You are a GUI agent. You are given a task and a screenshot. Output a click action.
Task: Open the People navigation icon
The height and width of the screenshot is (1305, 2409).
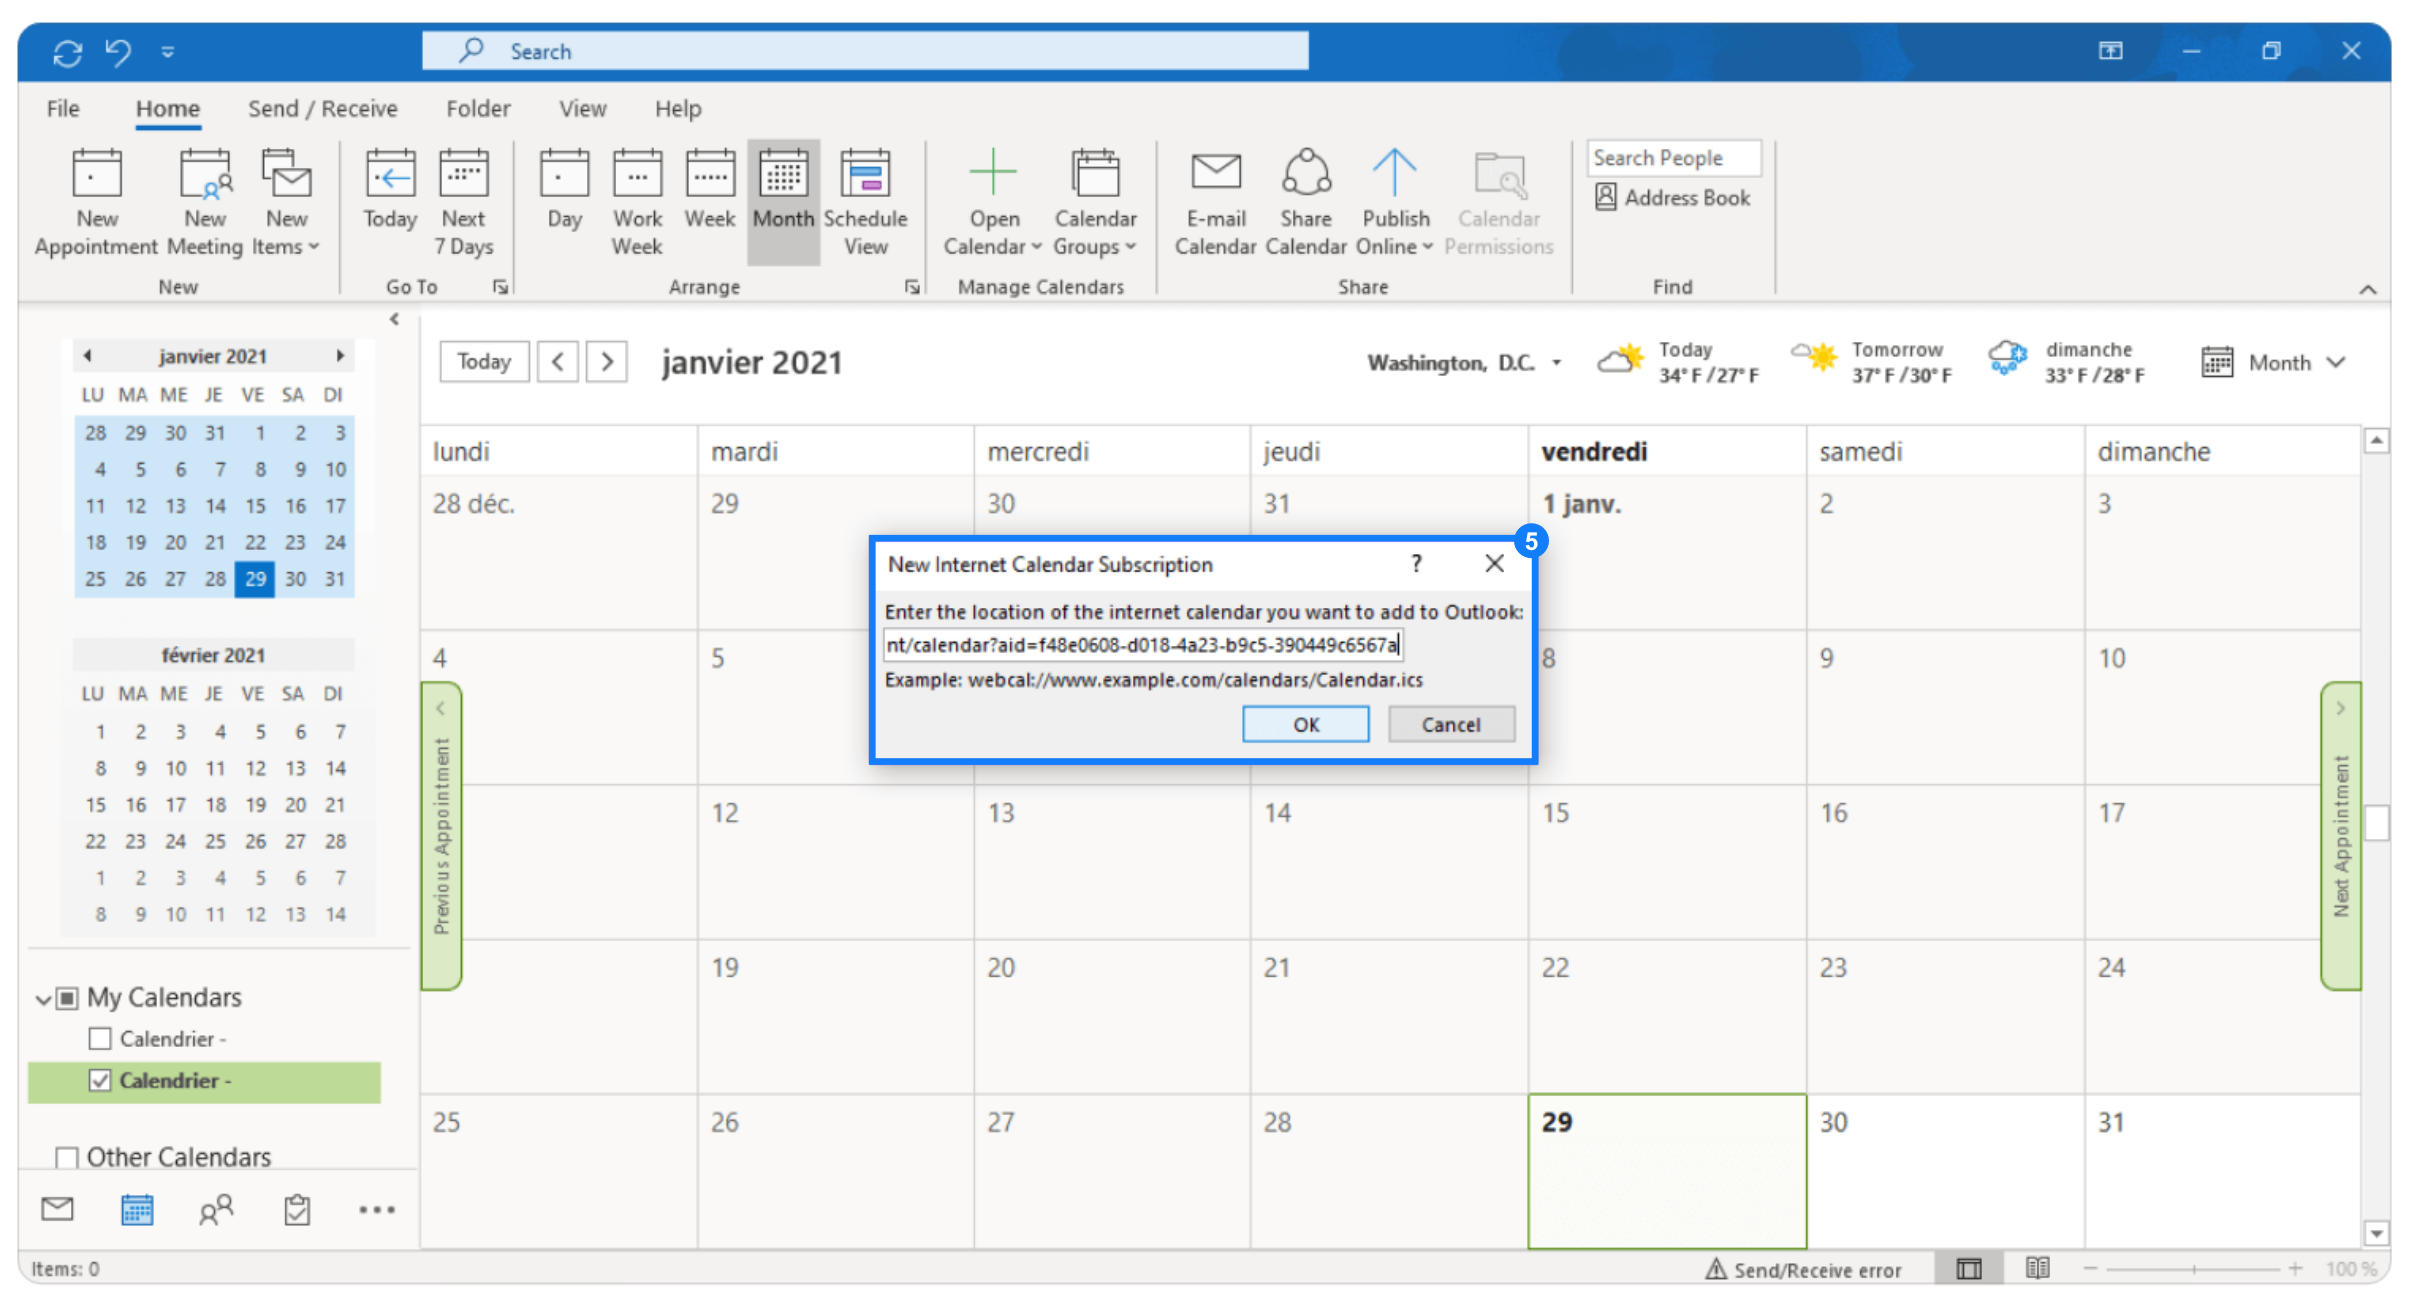(216, 1209)
